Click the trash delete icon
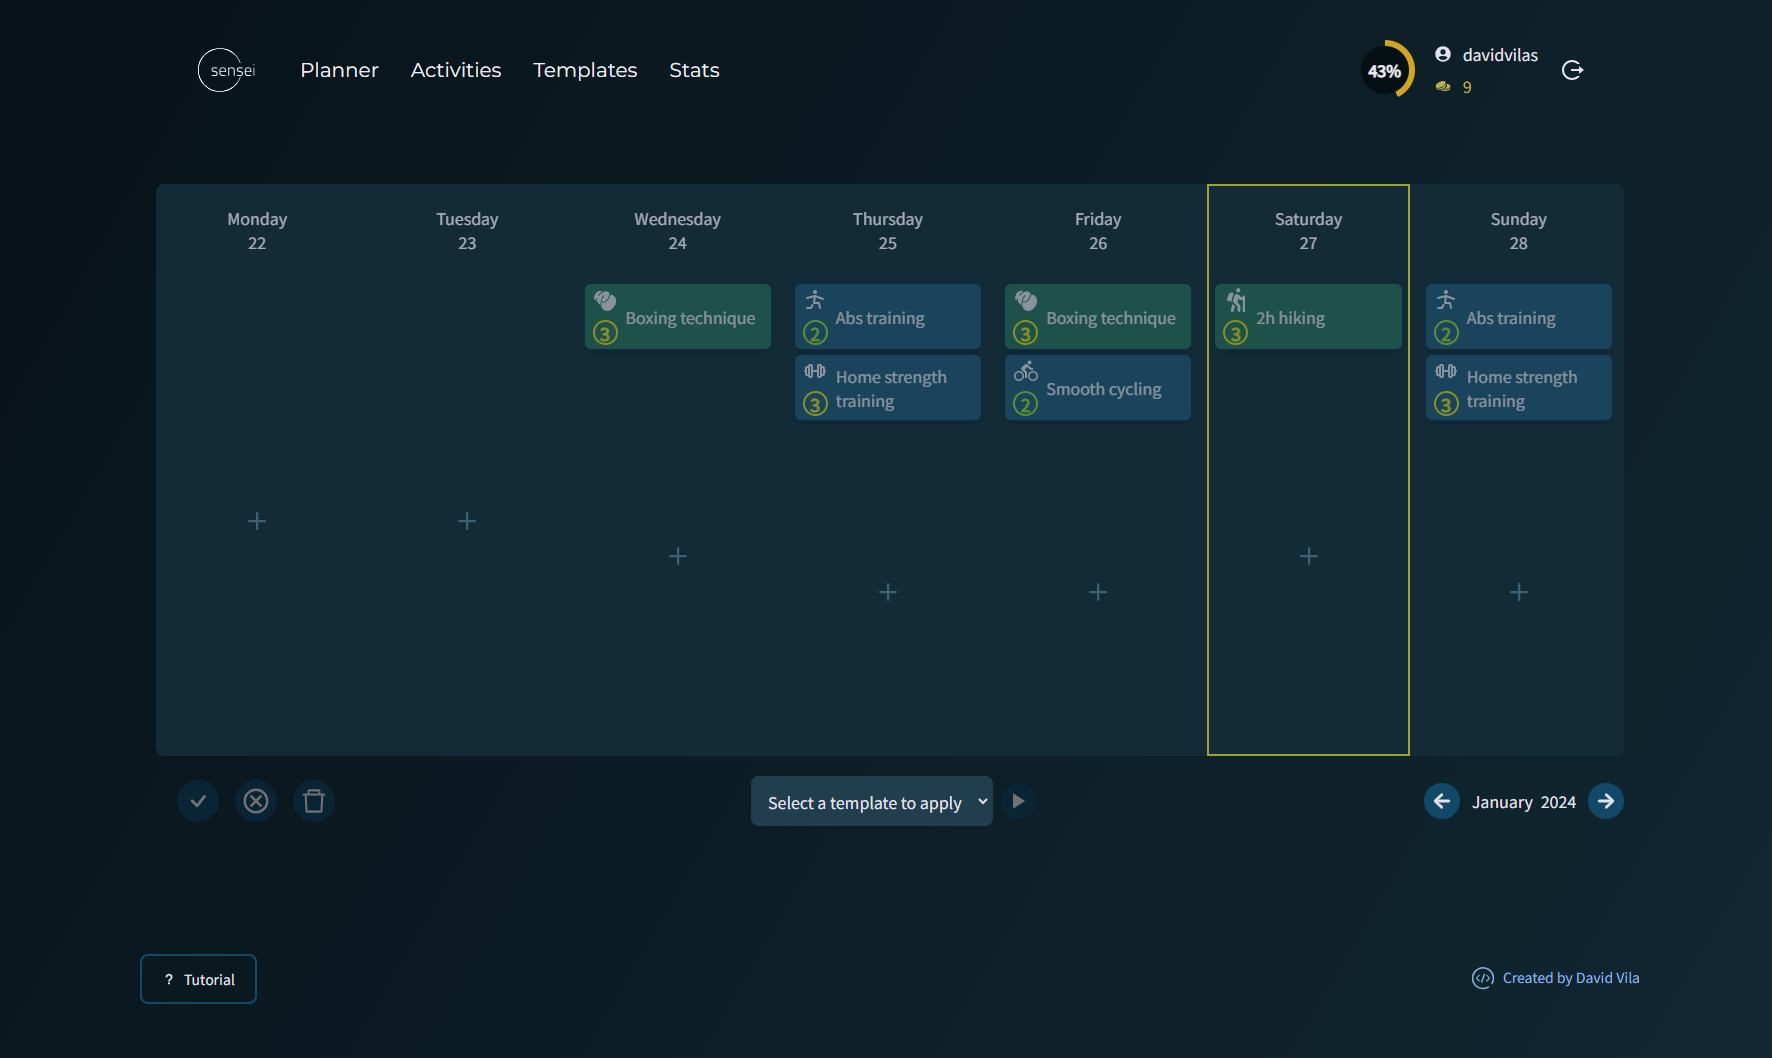Viewport: 1772px width, 1058px height. coord(314,801)
